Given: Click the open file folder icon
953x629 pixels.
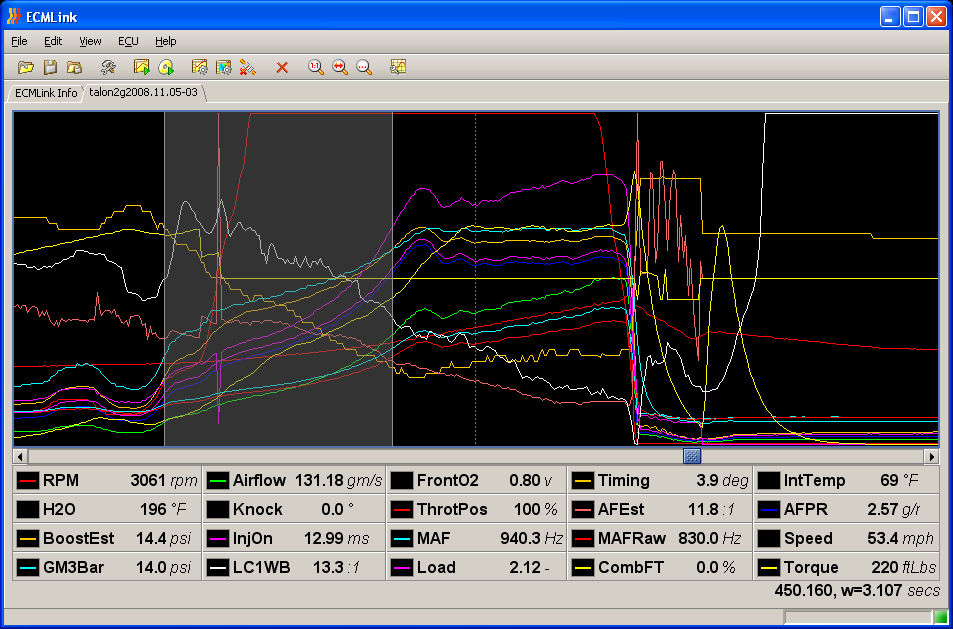Looking at the screenshot, I should 26,67.
